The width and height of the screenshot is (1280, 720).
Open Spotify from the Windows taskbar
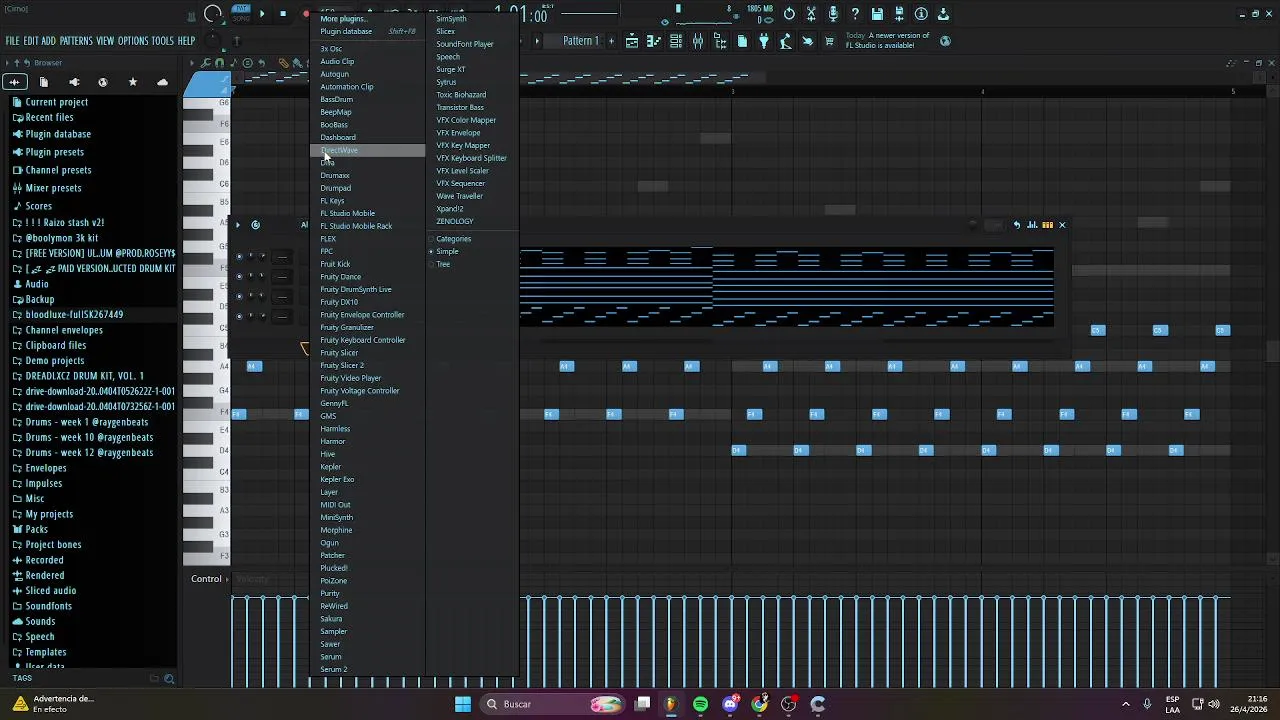point(700,704)
